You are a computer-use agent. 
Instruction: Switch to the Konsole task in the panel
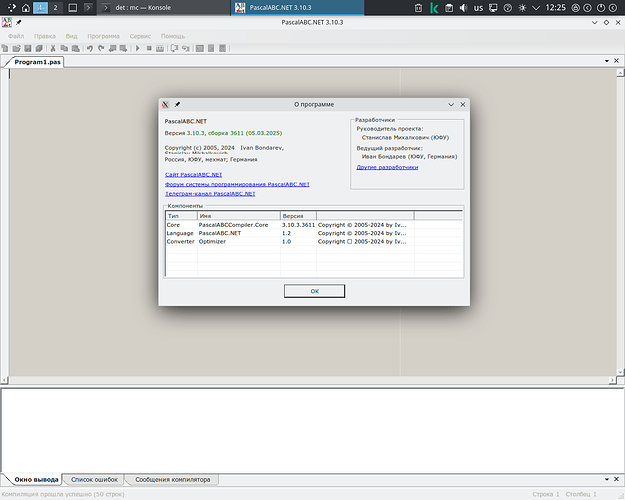(163, 8)
